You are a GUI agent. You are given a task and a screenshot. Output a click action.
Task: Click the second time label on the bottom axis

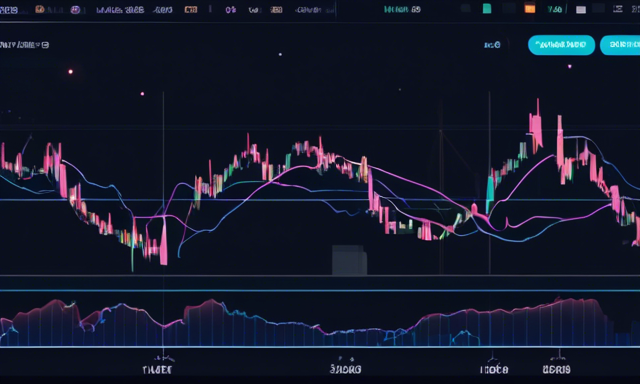(345, 369)
